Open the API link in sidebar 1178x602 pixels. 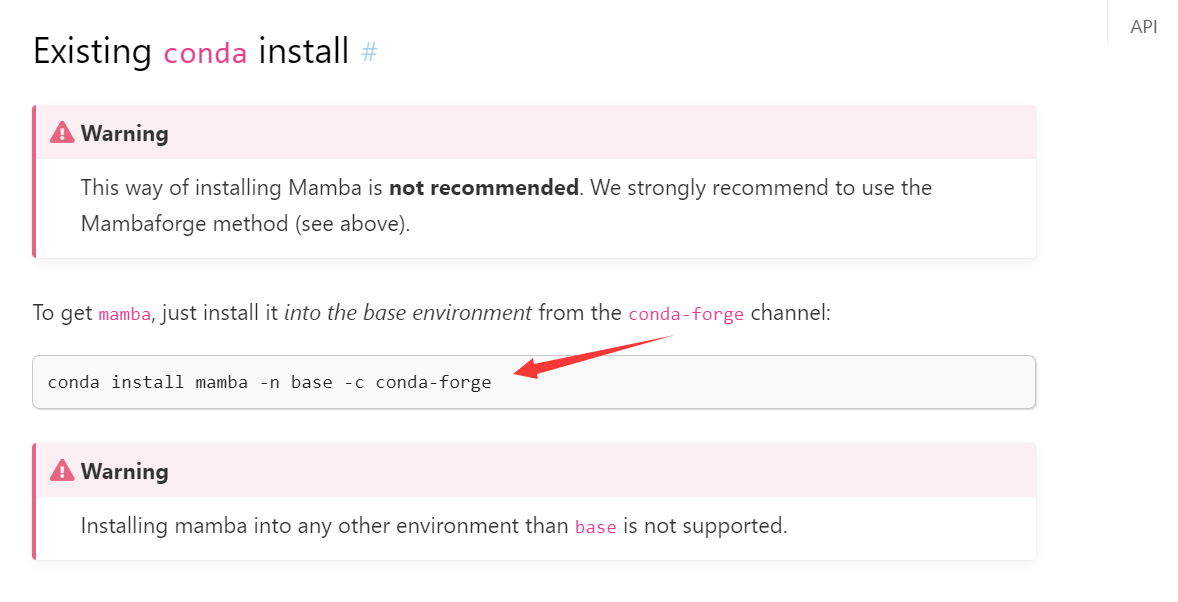(x=1143, y=27)
